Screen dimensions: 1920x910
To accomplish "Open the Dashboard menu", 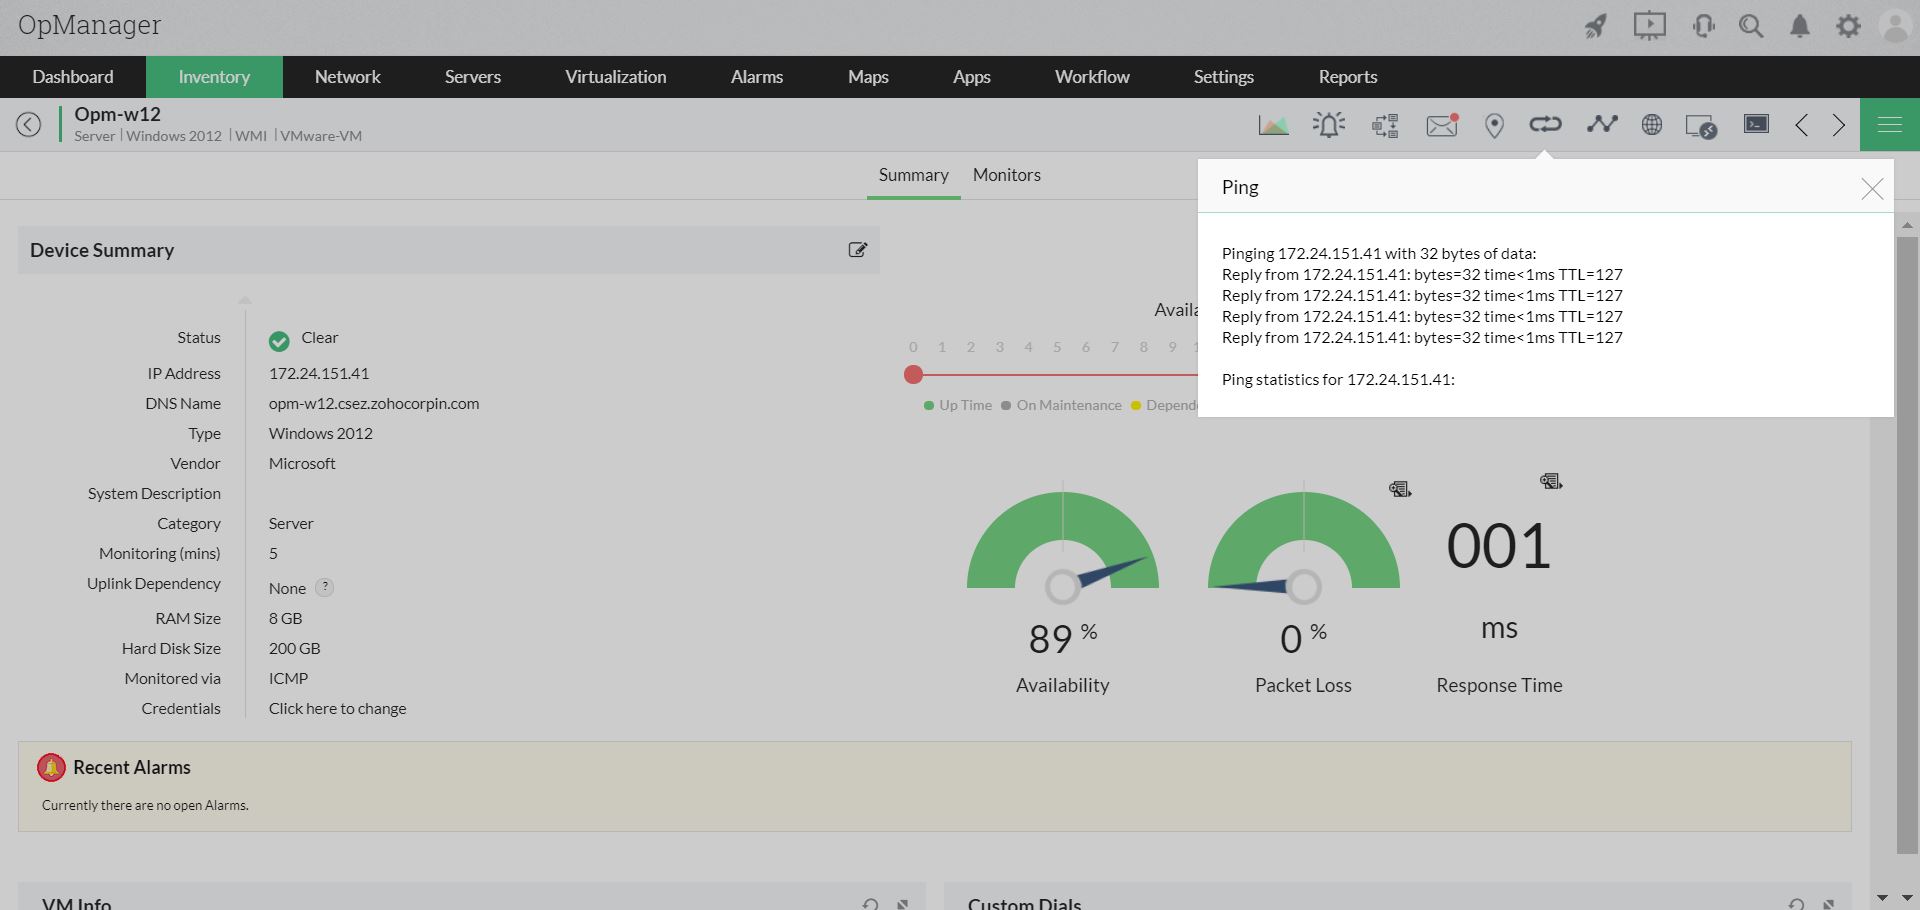I will [73, 77].
